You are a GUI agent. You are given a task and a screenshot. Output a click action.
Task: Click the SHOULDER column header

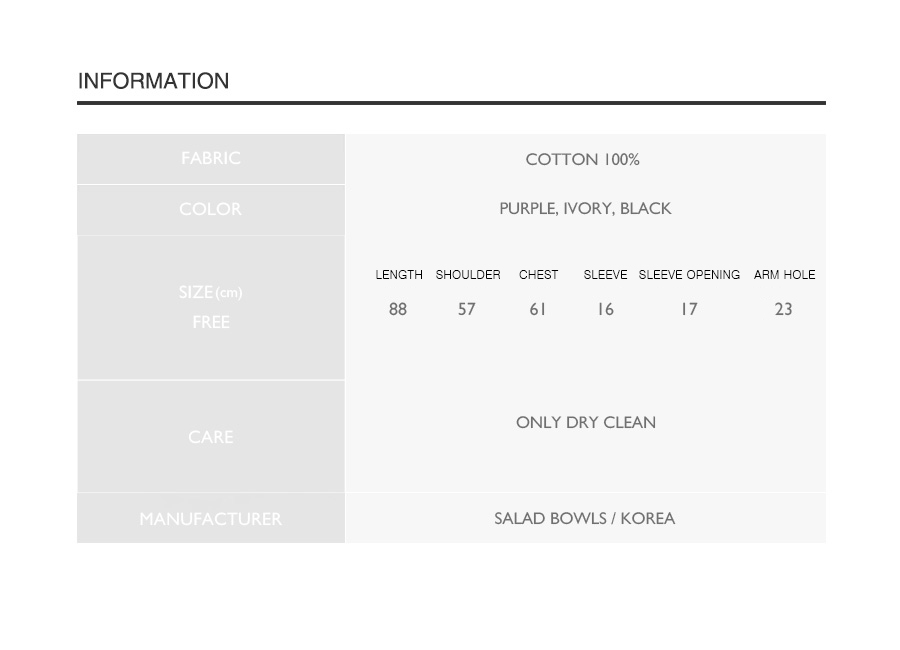click(468, 274)
